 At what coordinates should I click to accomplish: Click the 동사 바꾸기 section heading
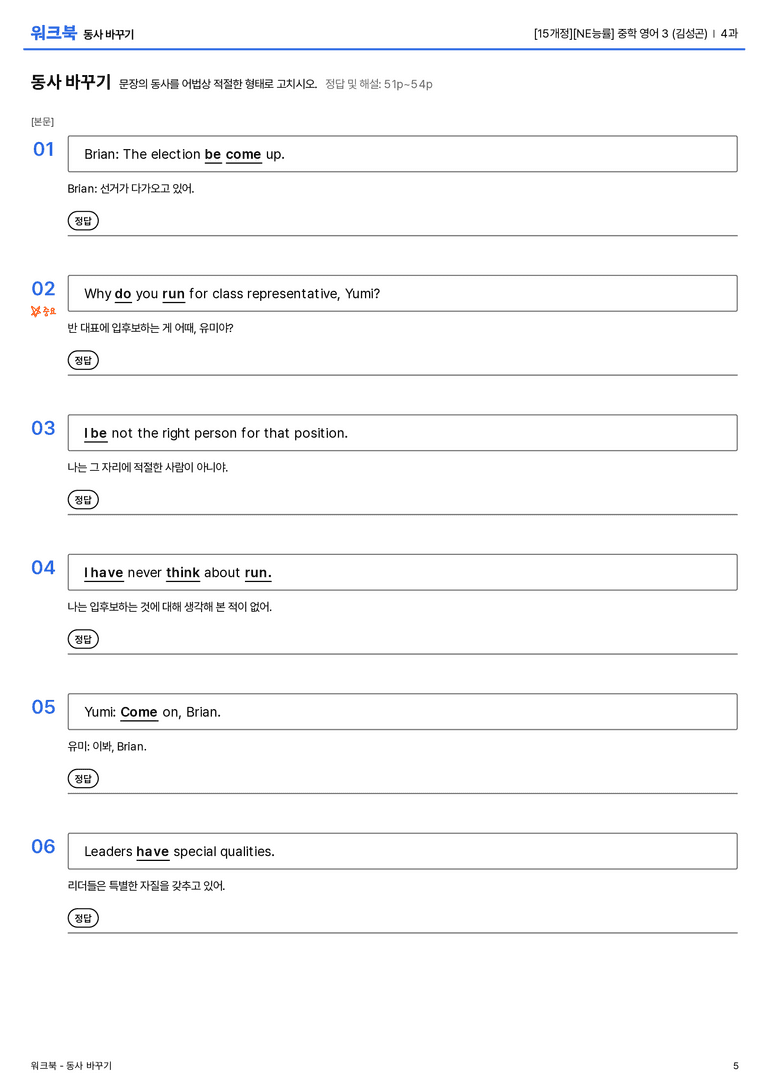(x=71, y=82)
